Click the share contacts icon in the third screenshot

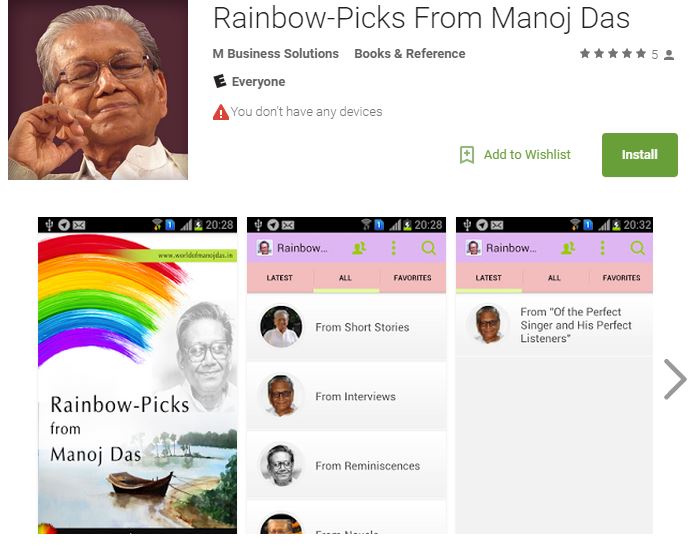coord(568,248)
